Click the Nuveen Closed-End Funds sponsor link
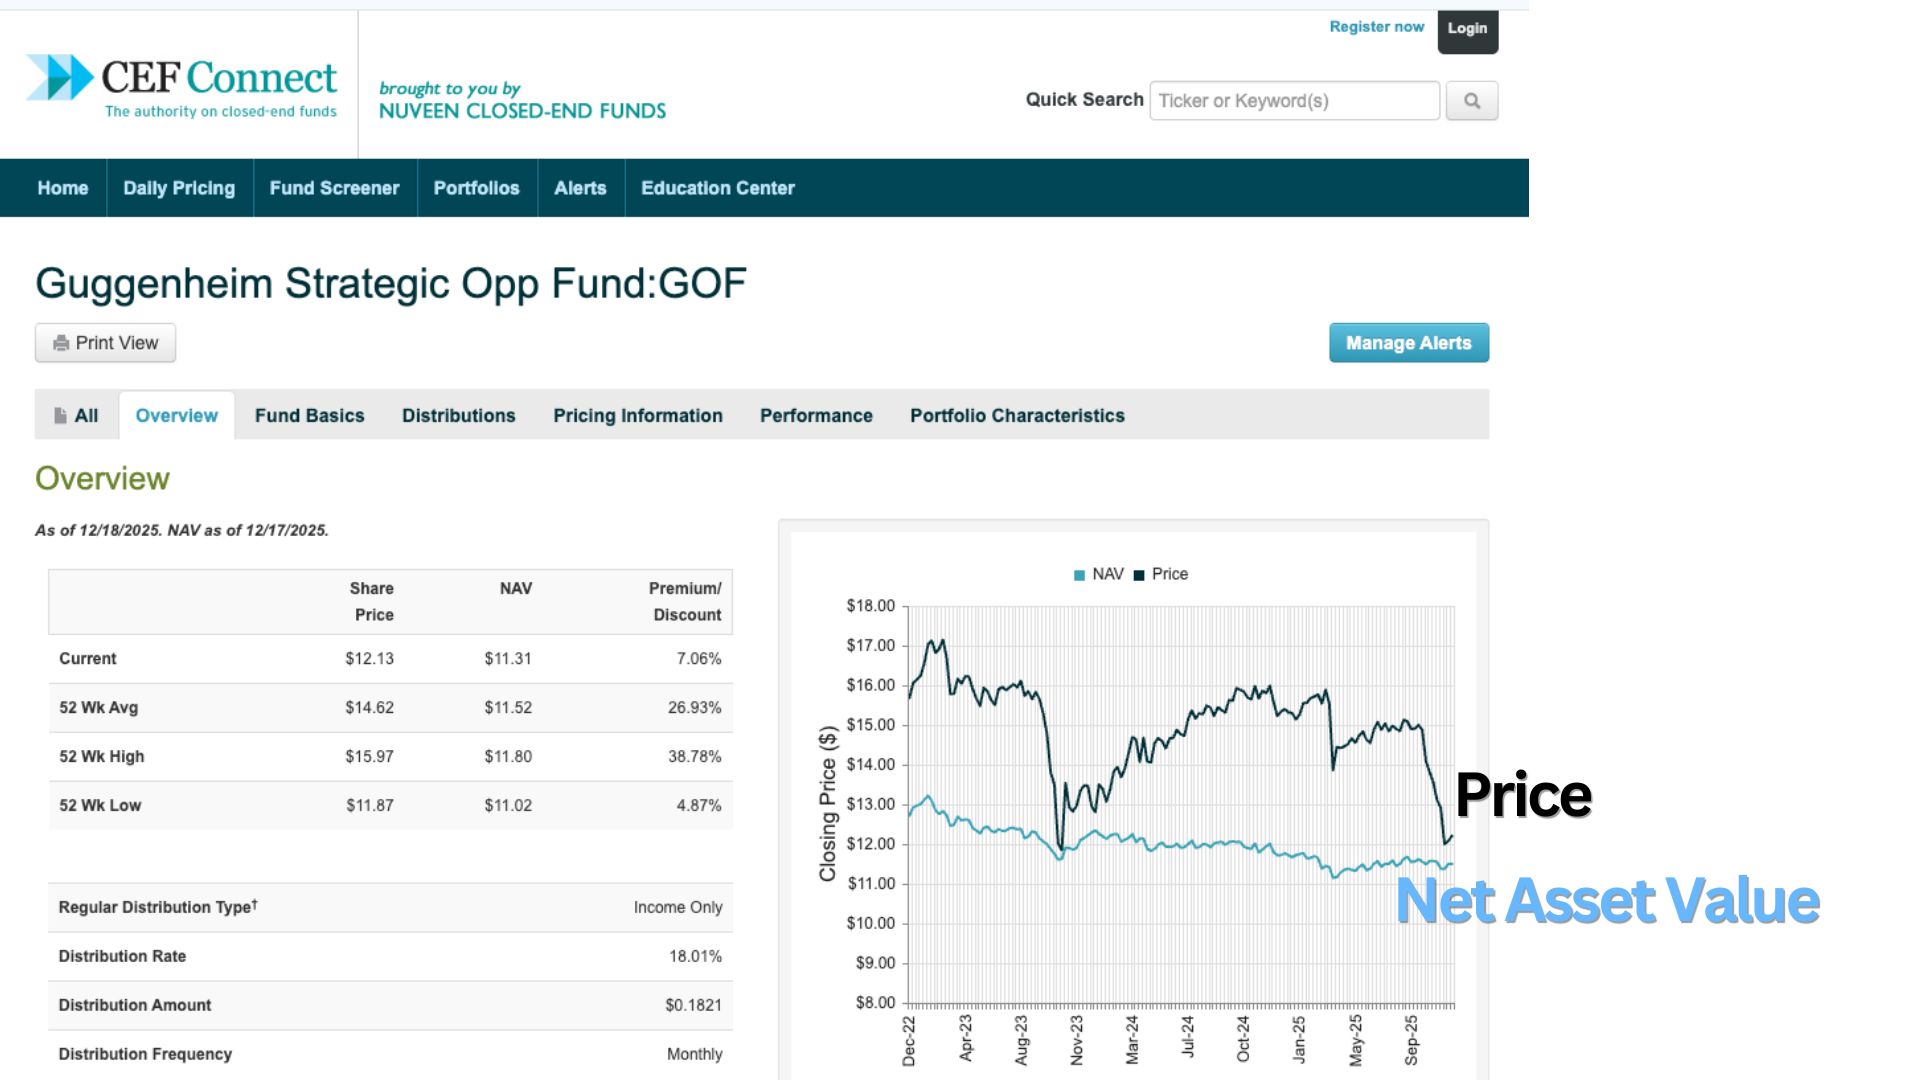Viewport: 1920px width, 1080px height. pyautogui.click(x=522, y=111)
